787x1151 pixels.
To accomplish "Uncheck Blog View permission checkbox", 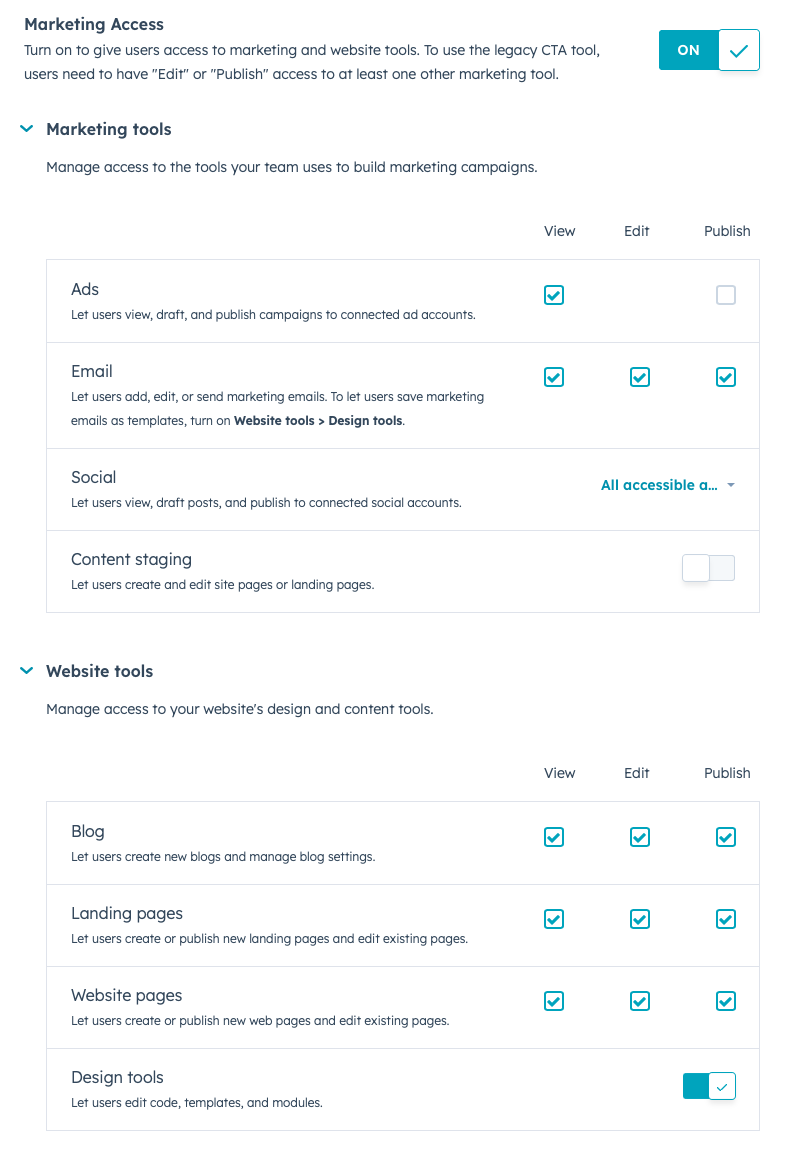I will pyautogui.click(x=554, y=837).
